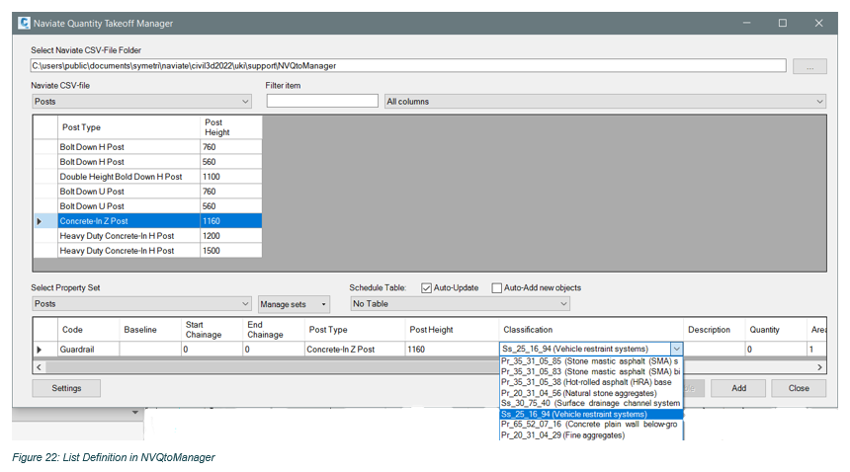The image size is (850, 472).
Task: Click the Add button
Action: 738,388
